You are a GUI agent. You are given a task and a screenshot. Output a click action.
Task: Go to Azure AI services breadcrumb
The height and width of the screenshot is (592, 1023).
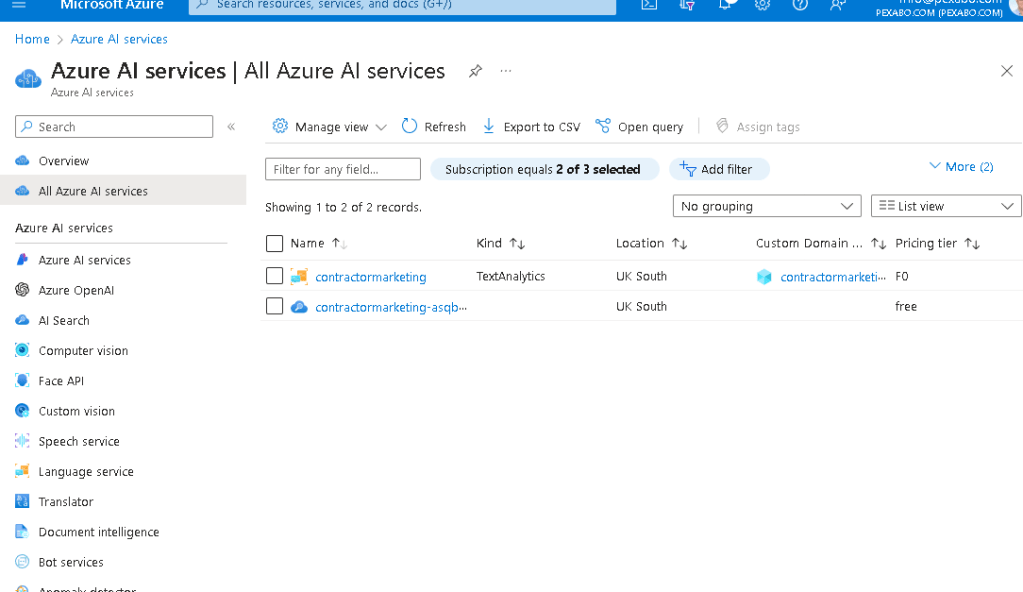[x=119, y=39]
